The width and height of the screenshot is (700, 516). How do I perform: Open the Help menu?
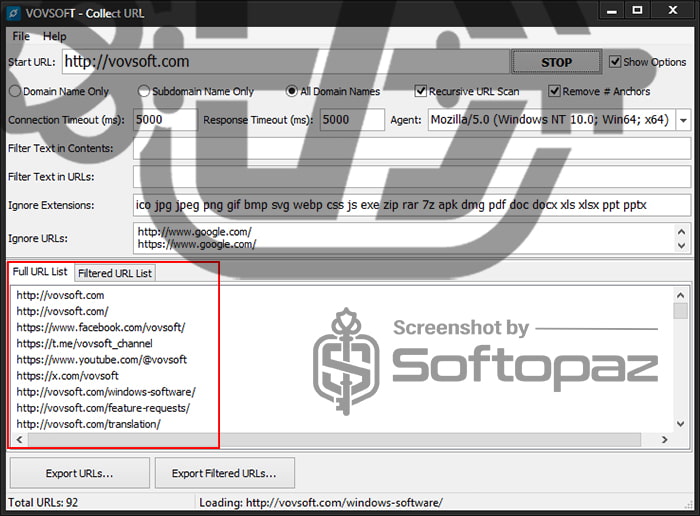(x=54, y=36)
